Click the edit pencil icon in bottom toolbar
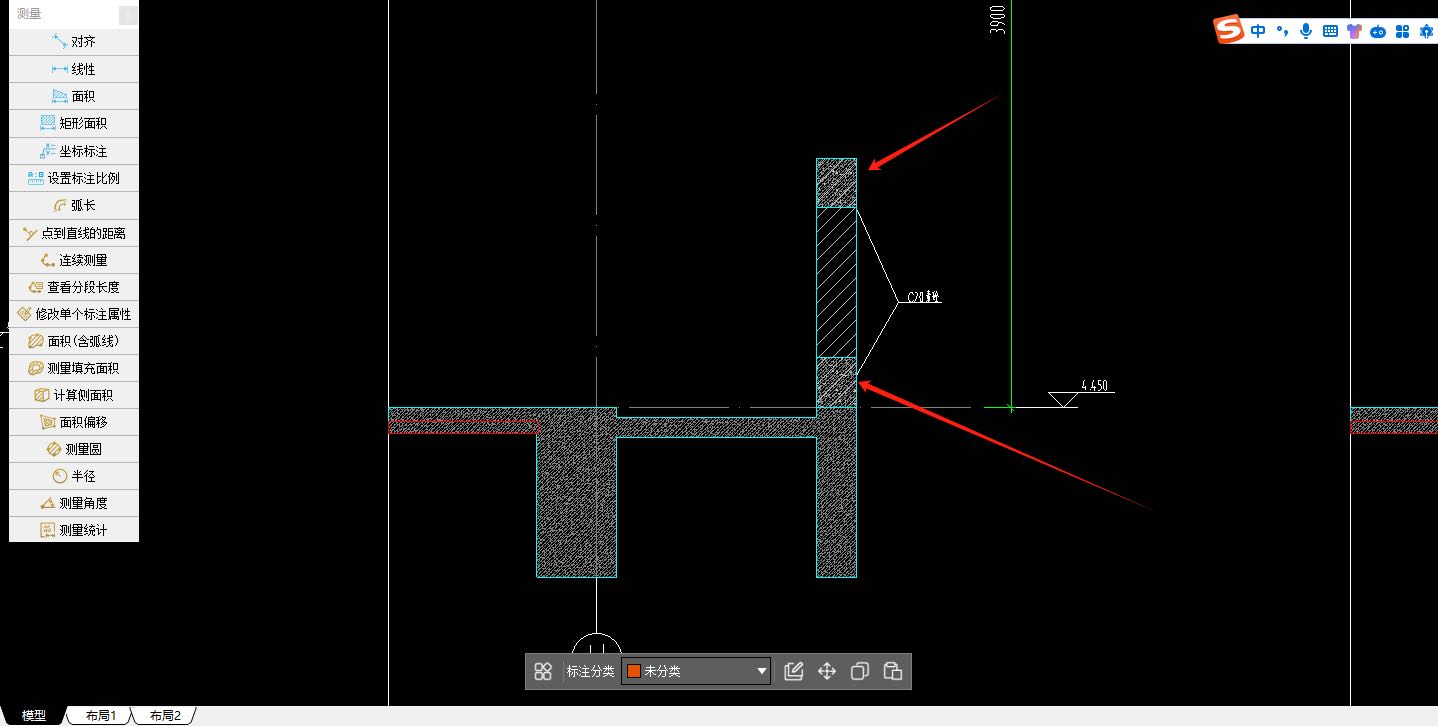1438x726 pixels. 794,671
